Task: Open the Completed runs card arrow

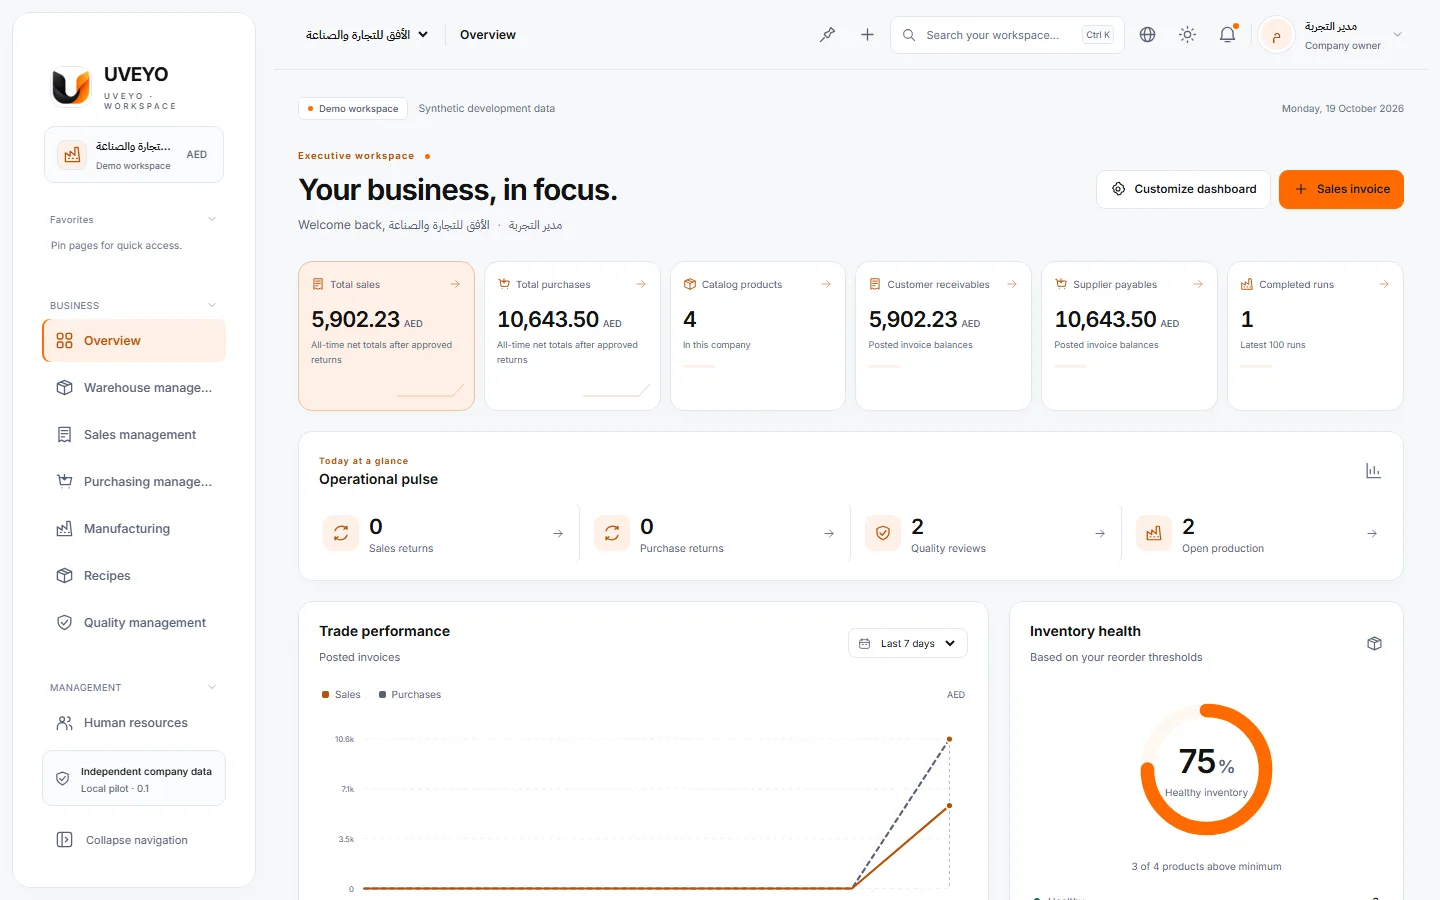Action: [1384, 285]
